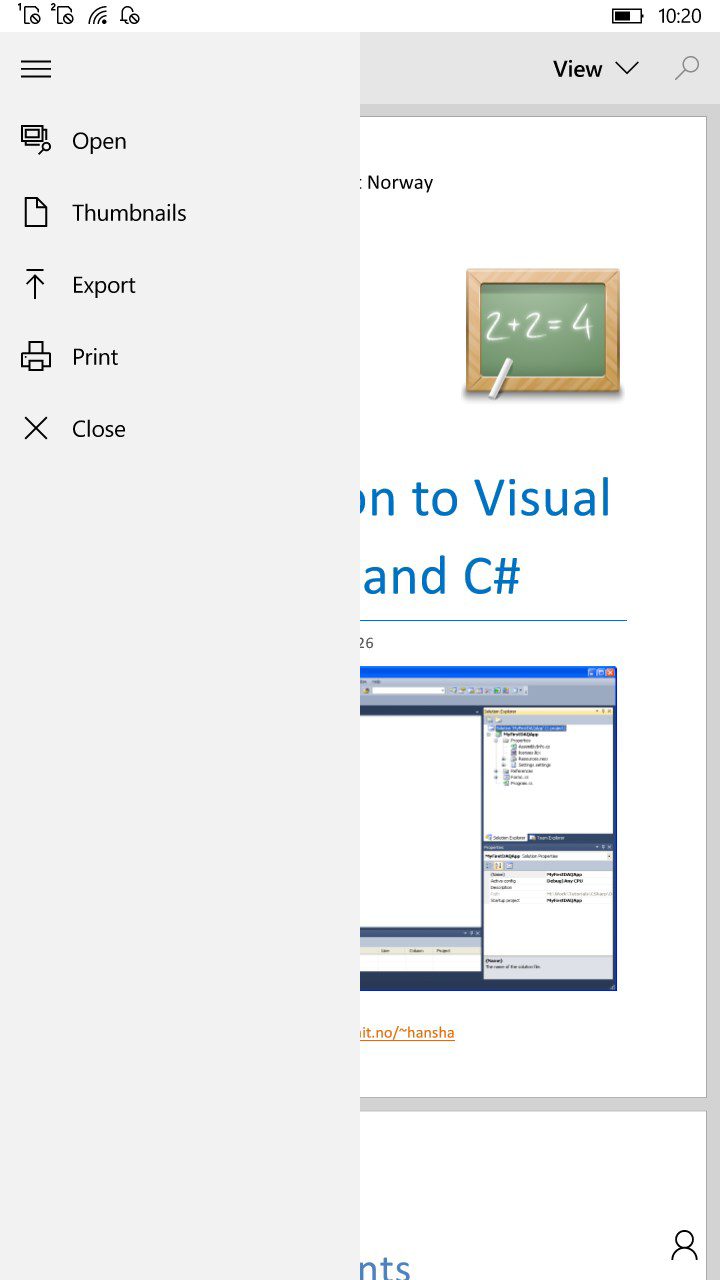
Task: Choose Close in the side menu
Action: 99,429
